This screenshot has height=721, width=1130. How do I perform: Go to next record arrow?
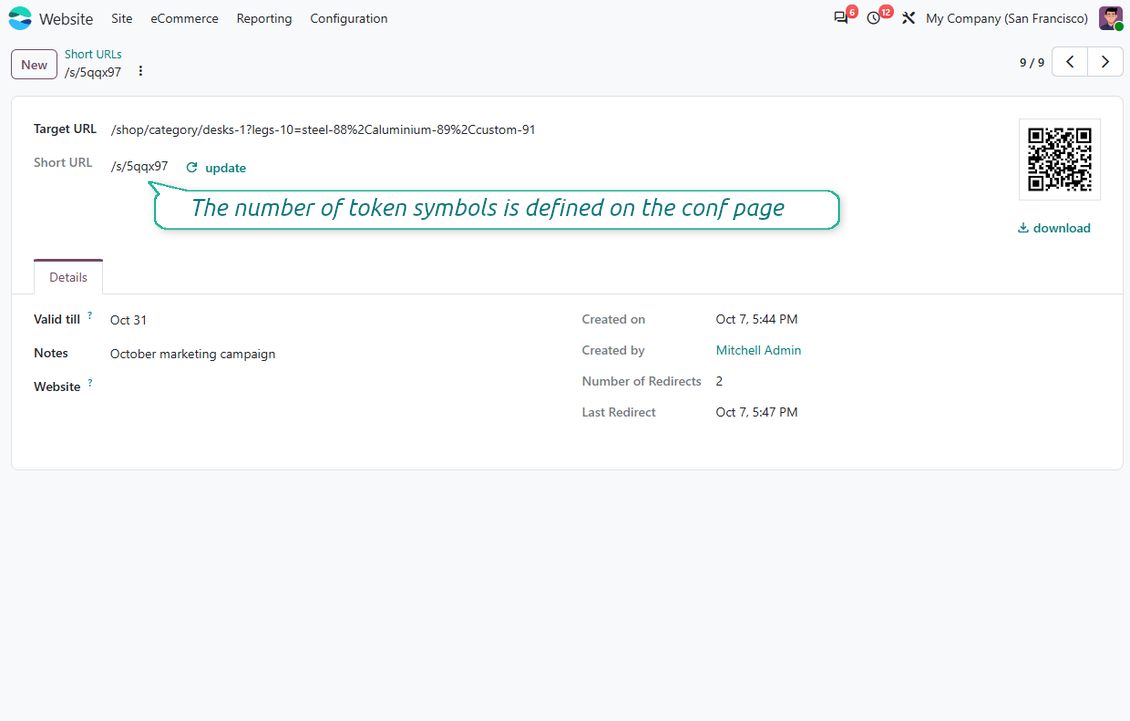1105,62
